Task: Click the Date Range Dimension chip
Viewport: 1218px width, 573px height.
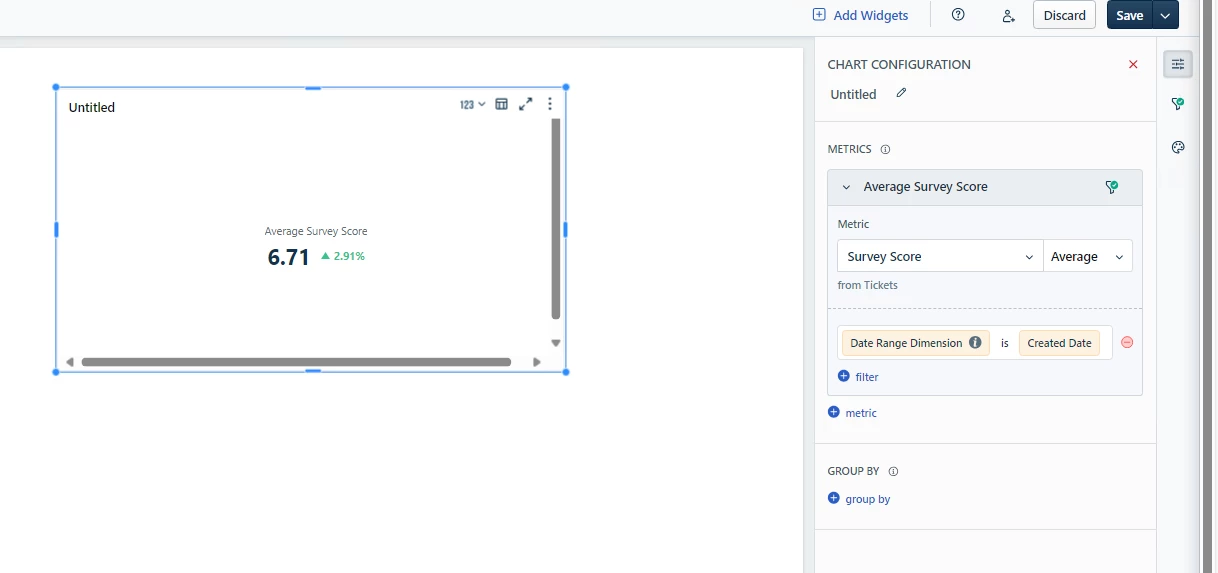Action: (915, 343)
